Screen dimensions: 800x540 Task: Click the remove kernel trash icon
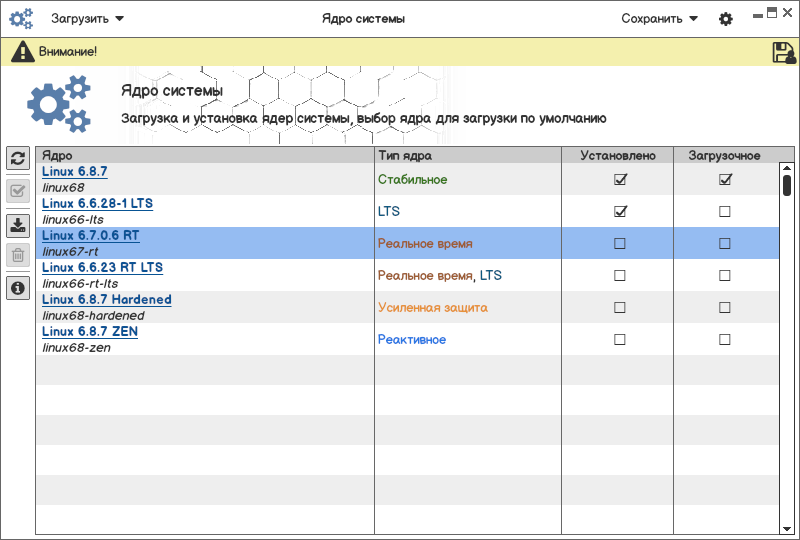click(17, 255)
